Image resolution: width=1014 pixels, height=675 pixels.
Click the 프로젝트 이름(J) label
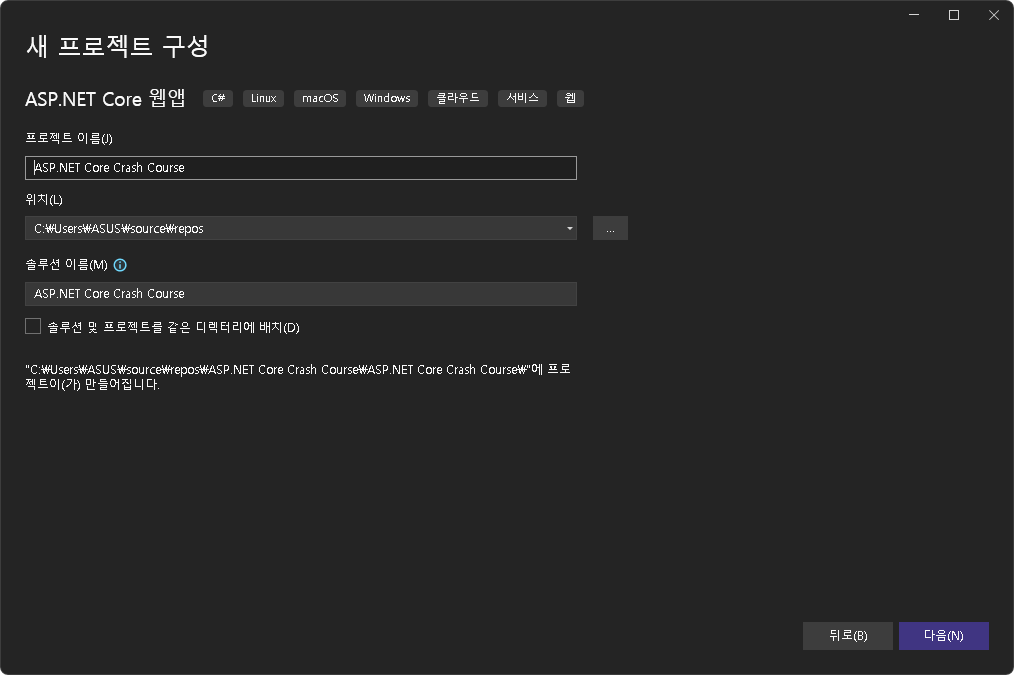pos(69,138)
